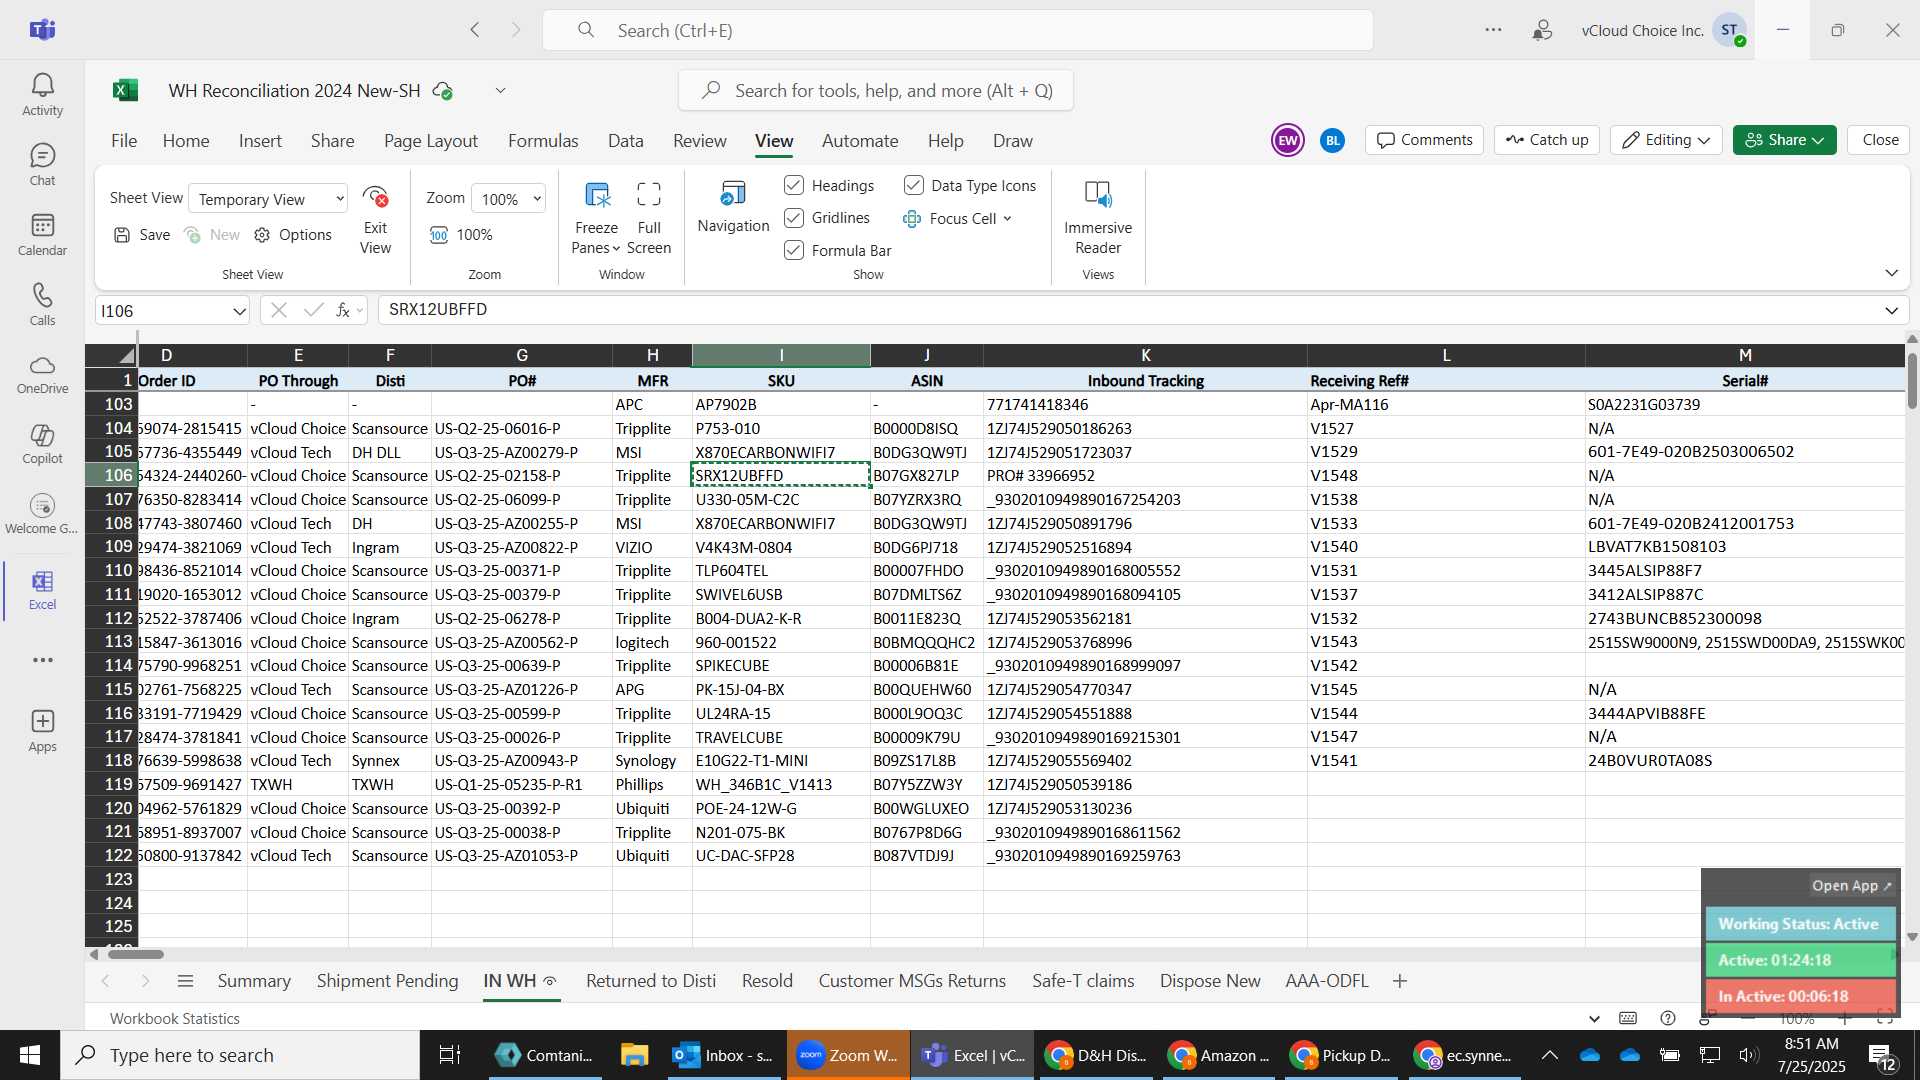Screen dimensions: 1920x1080
Task: Close the workbook with Close button
Action: [x=1880, y=140]
